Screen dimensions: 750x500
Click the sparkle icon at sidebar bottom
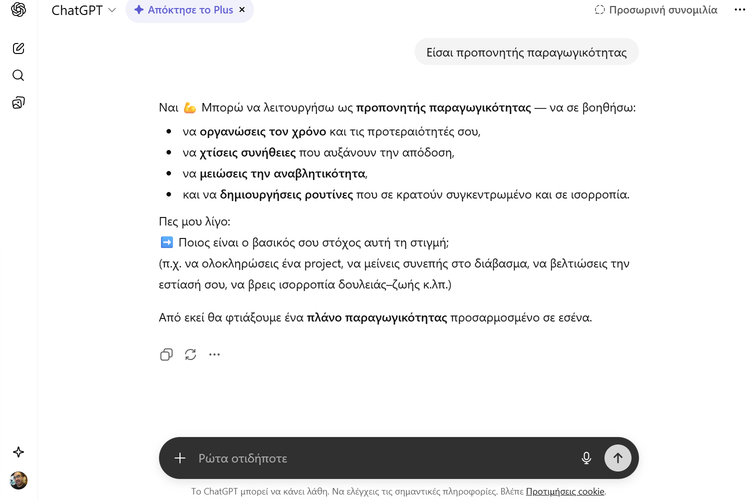pos(18,452)
